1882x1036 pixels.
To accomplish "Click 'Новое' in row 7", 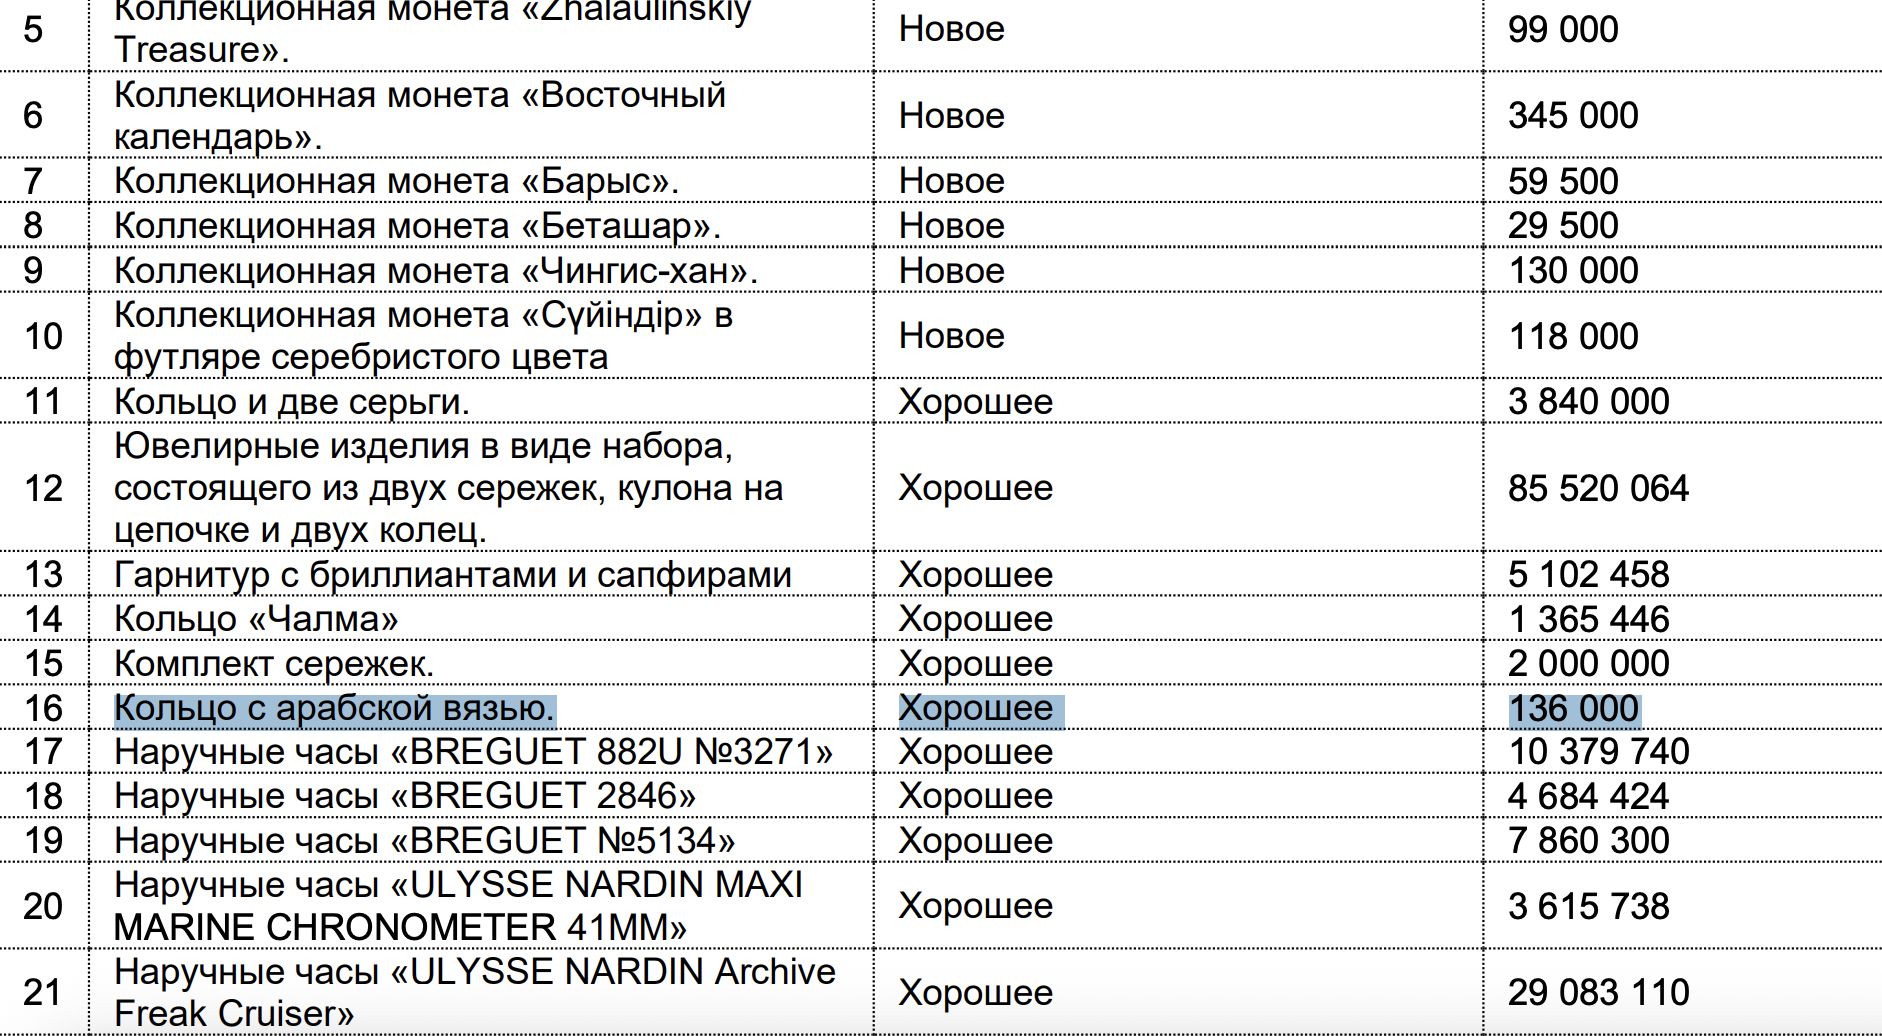I will [x=951, y=181].
